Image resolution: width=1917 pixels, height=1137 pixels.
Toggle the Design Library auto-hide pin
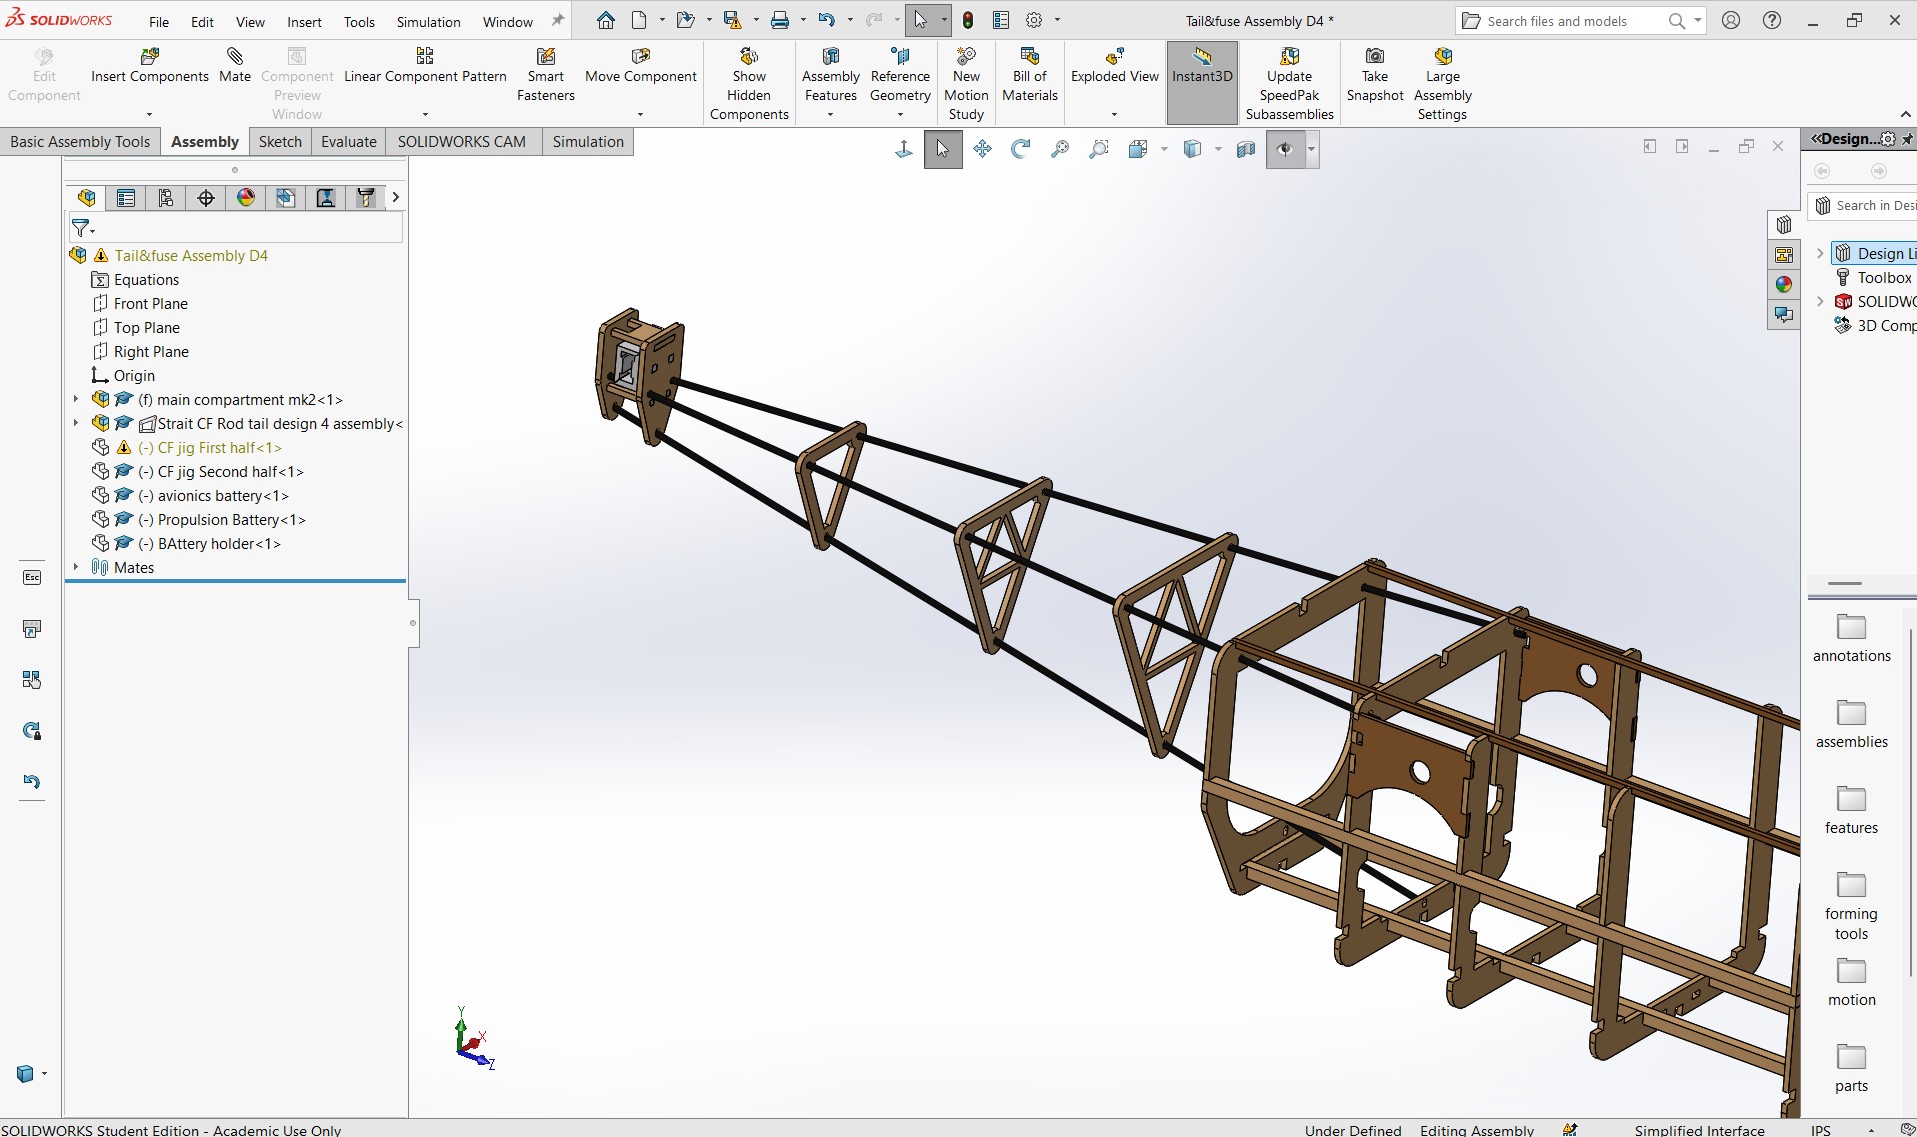[x=1907, y=139]
